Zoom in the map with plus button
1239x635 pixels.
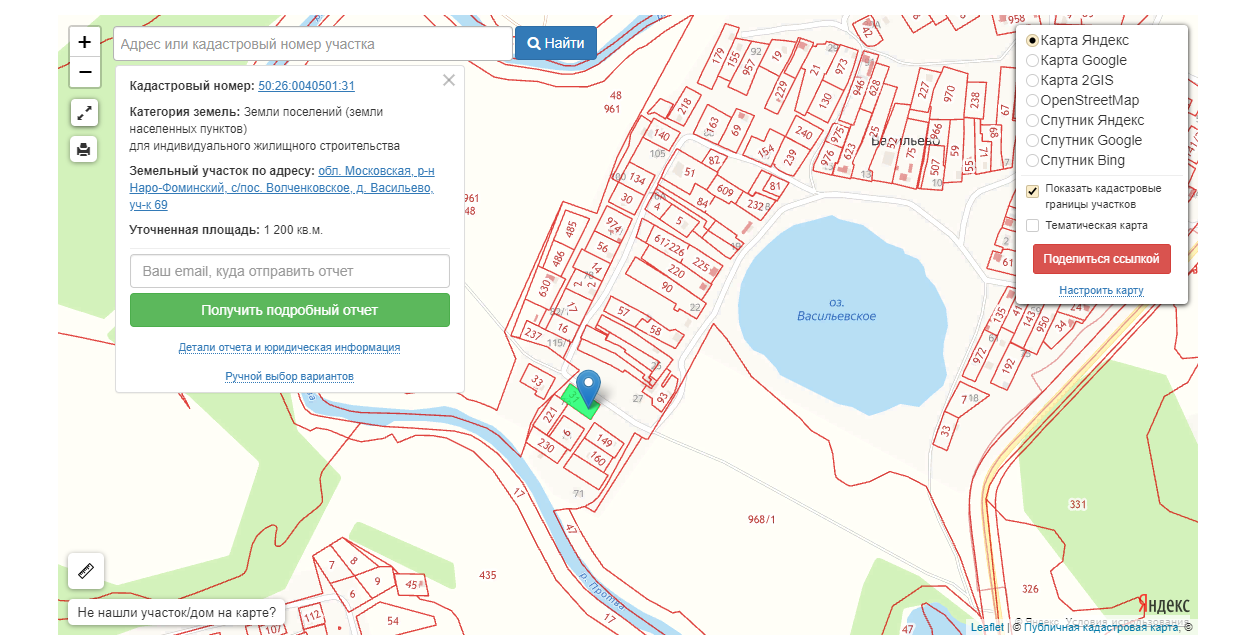point(84,42)
